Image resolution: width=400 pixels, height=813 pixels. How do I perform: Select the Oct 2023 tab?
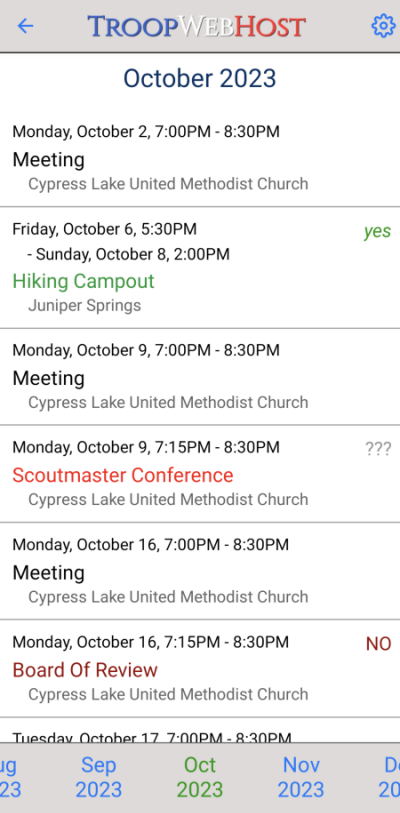click(x=200, y=777)
